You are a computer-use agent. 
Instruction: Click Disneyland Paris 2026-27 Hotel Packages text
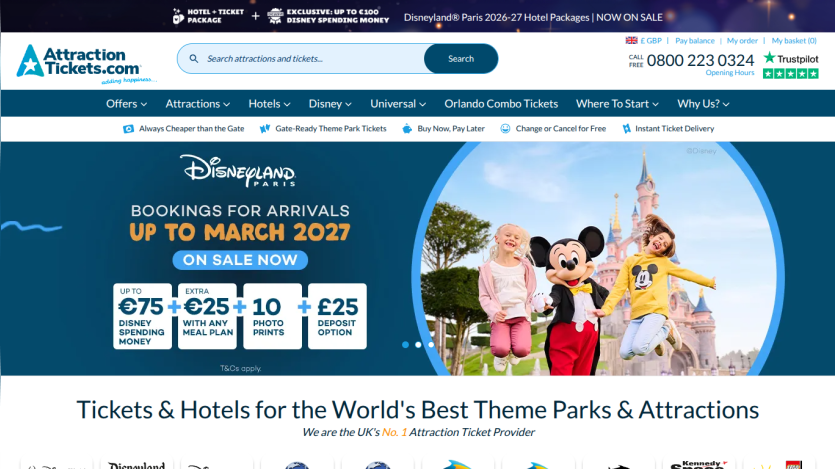click(496, 17)
